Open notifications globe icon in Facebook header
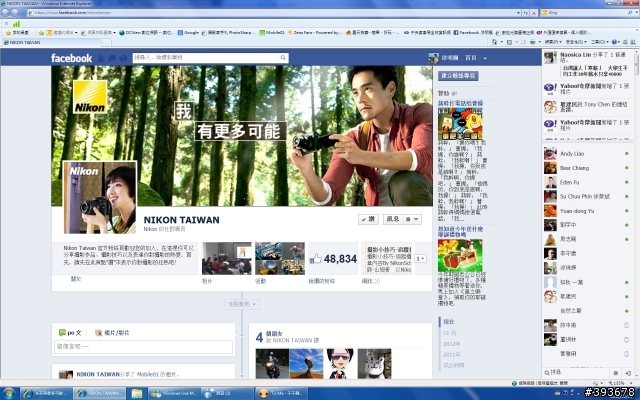The height and width of the screenshot is (400, 640). [x=123, y=58]
